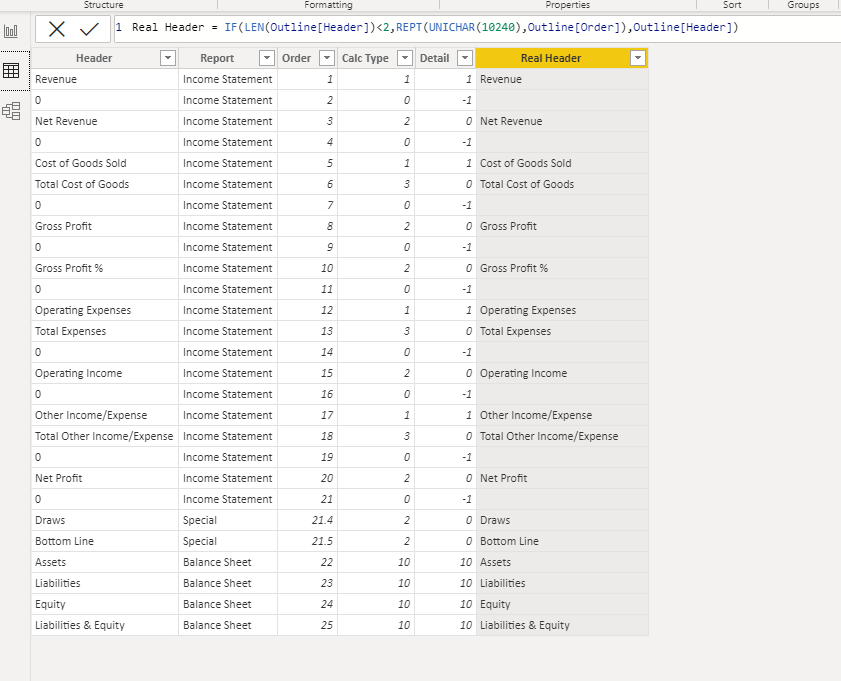Click Special report cell in Bottom Line row

point(228,541)
